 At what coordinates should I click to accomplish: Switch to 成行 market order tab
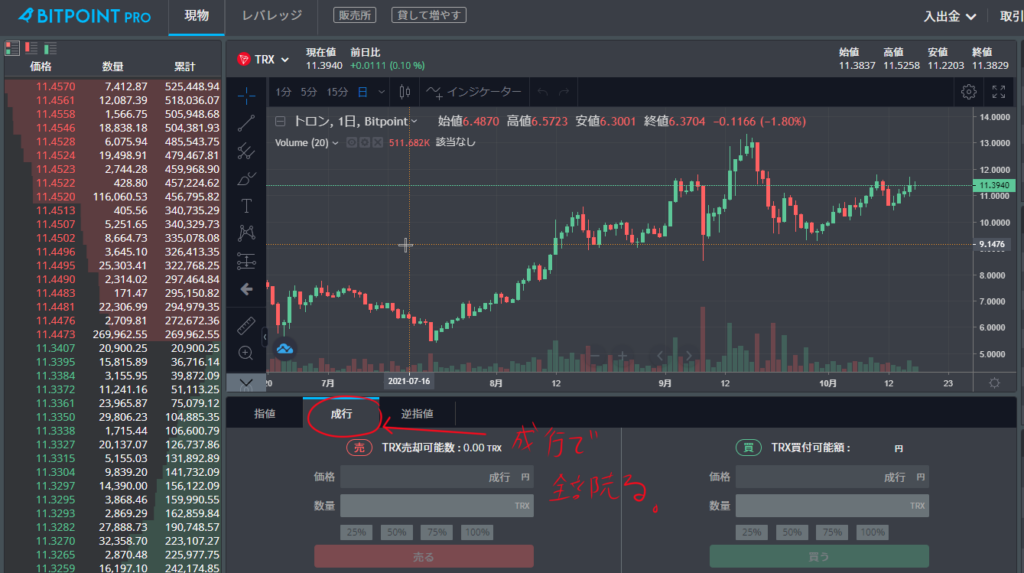341,414
